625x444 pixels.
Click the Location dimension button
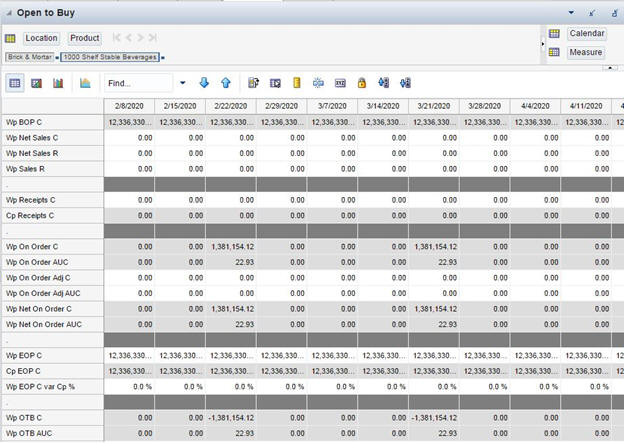(41, 38)
